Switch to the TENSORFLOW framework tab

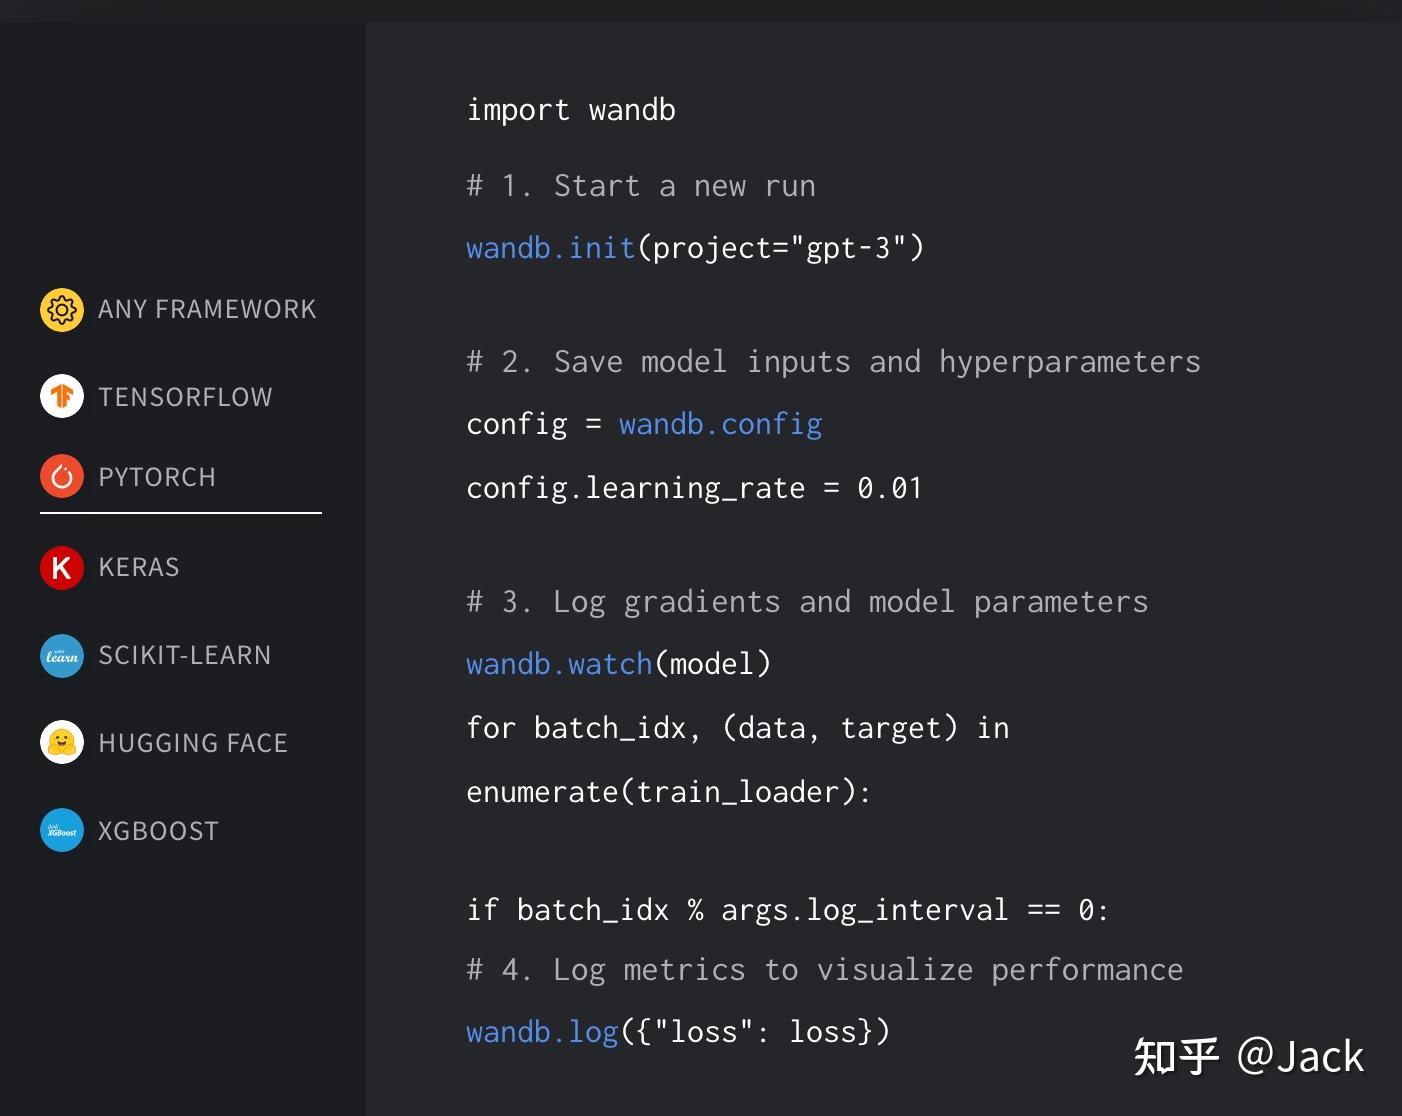[x=185, y=396]
